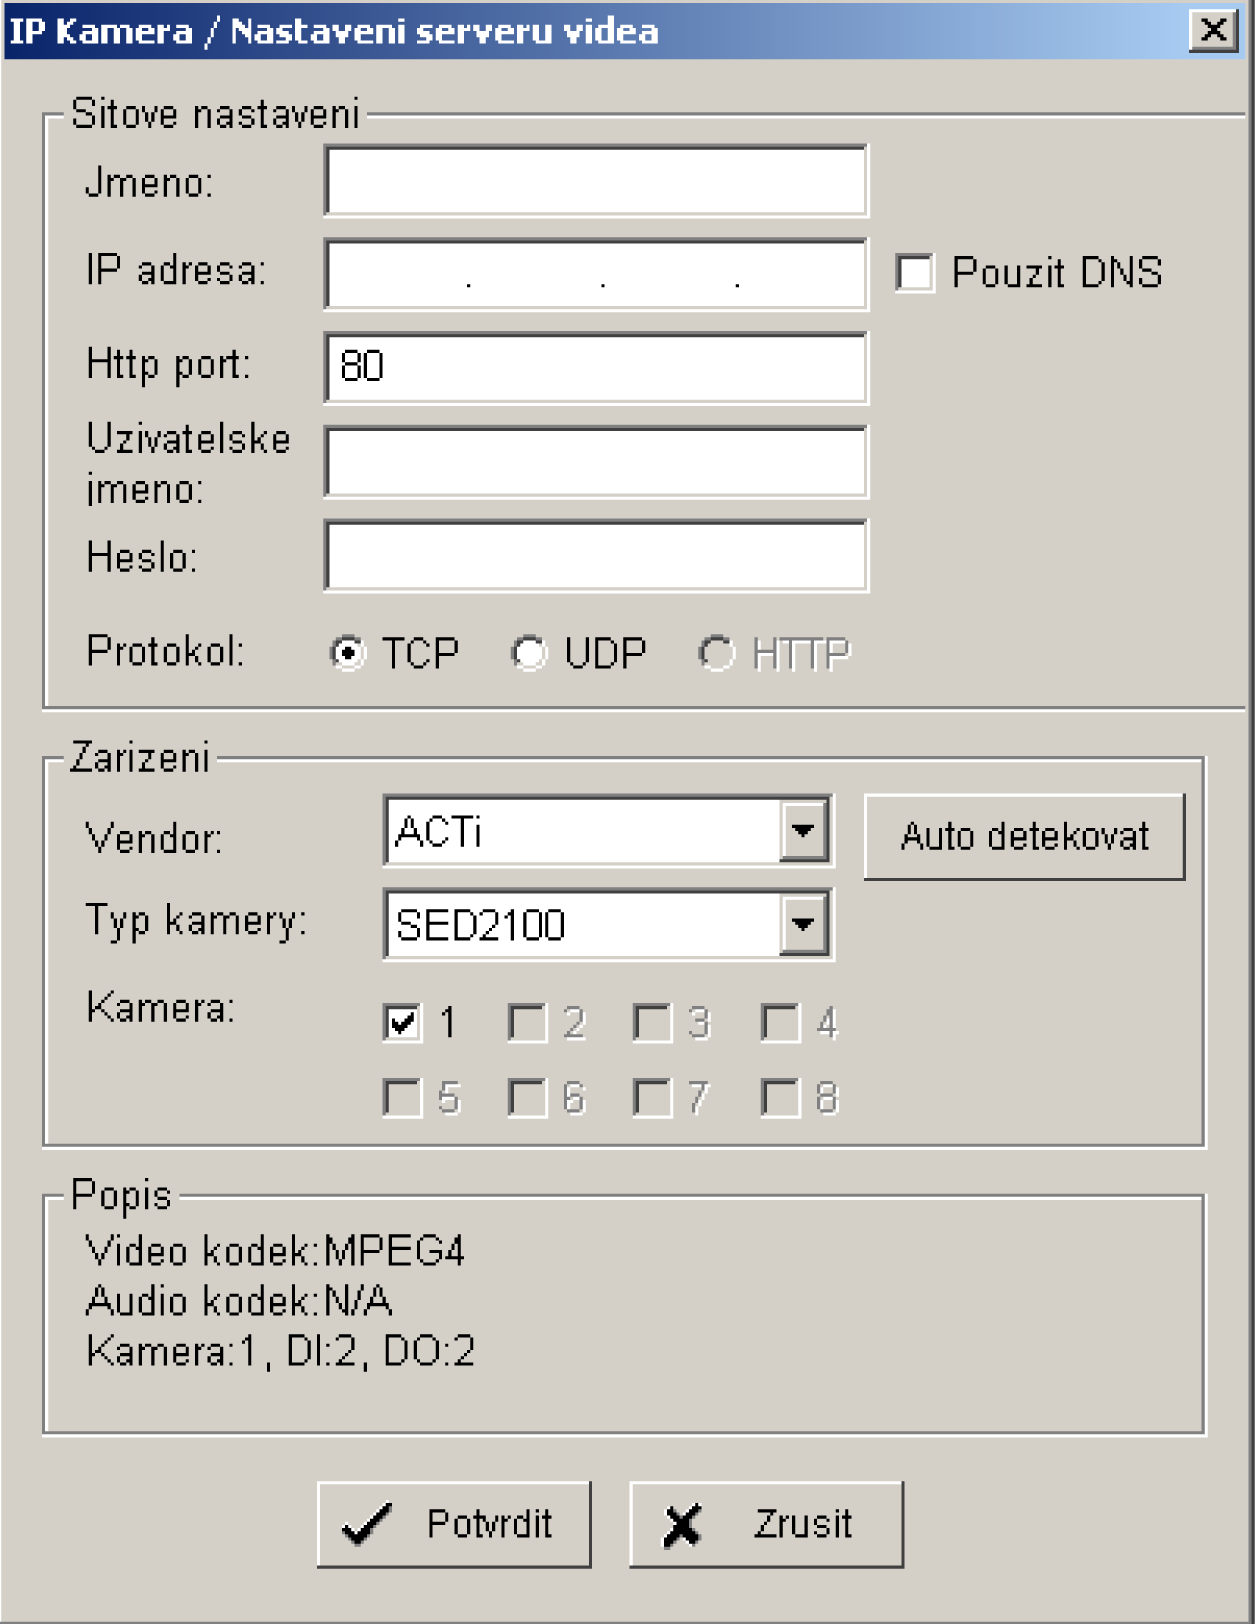
Task: Open the Vendor dropdown showing ACTi
Action: pos(608,831)
